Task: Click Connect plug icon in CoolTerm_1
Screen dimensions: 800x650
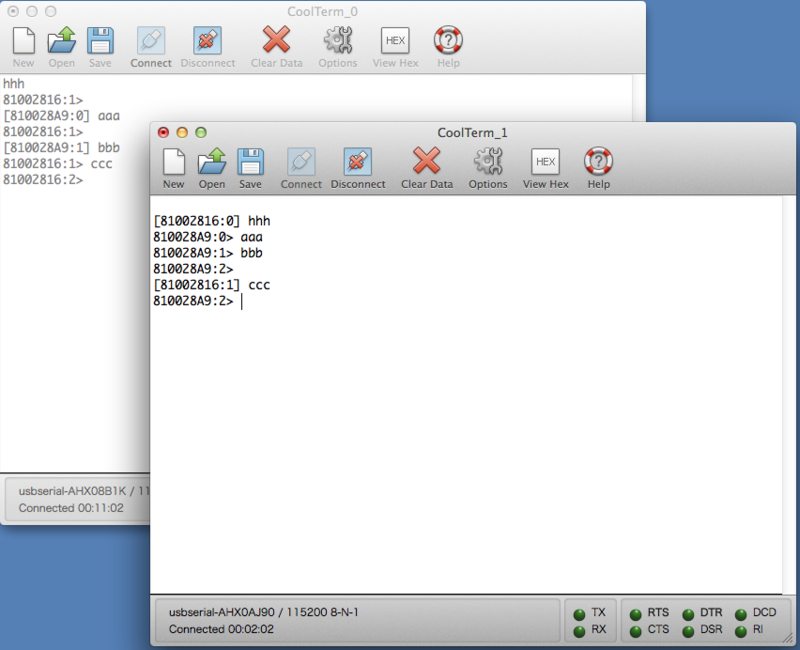Action: [x=301, y=162]
